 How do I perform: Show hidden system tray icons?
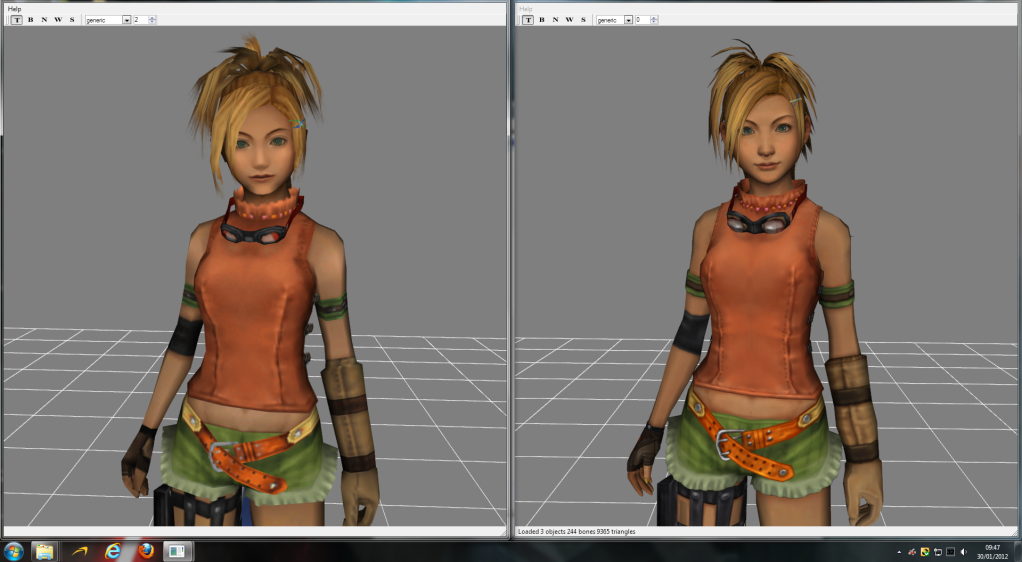899,552
